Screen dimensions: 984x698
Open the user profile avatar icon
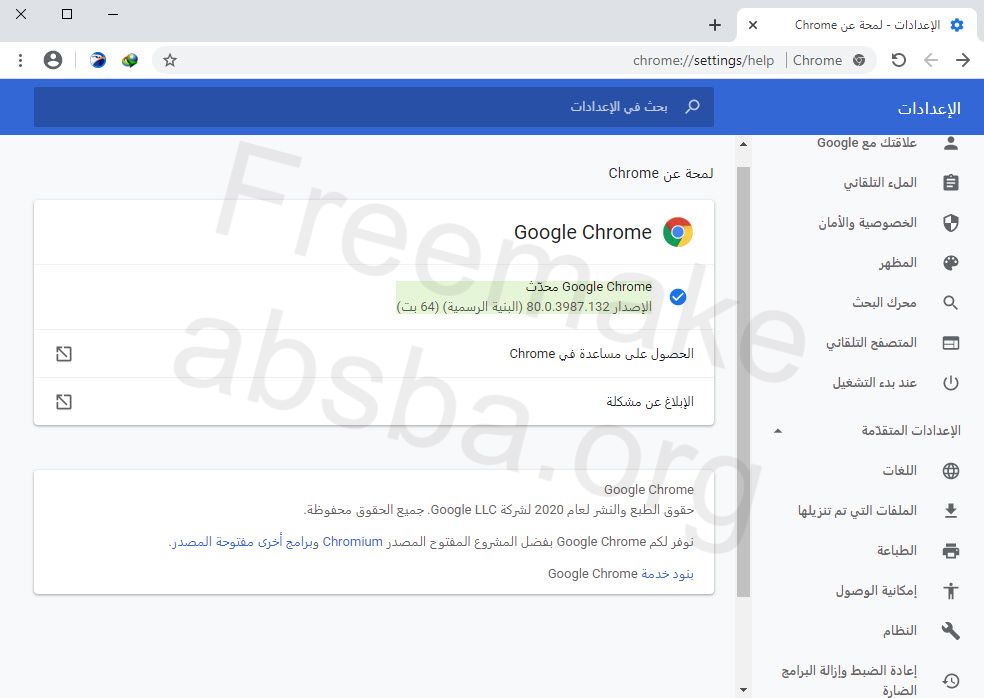click(x=53, y=60)
